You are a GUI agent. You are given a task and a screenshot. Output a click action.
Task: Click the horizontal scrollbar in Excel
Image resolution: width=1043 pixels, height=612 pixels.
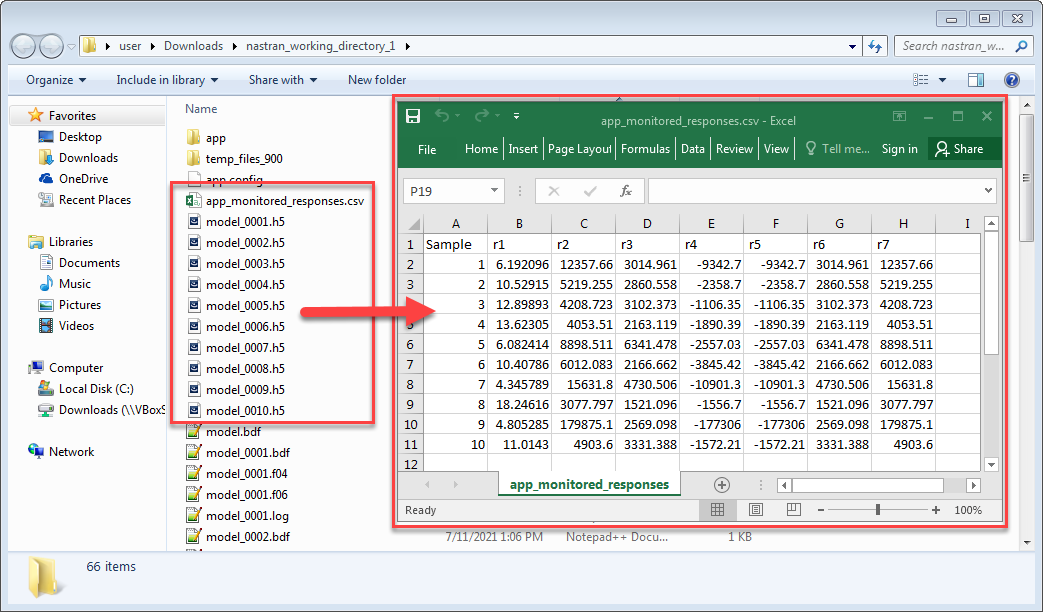(867, 485)
